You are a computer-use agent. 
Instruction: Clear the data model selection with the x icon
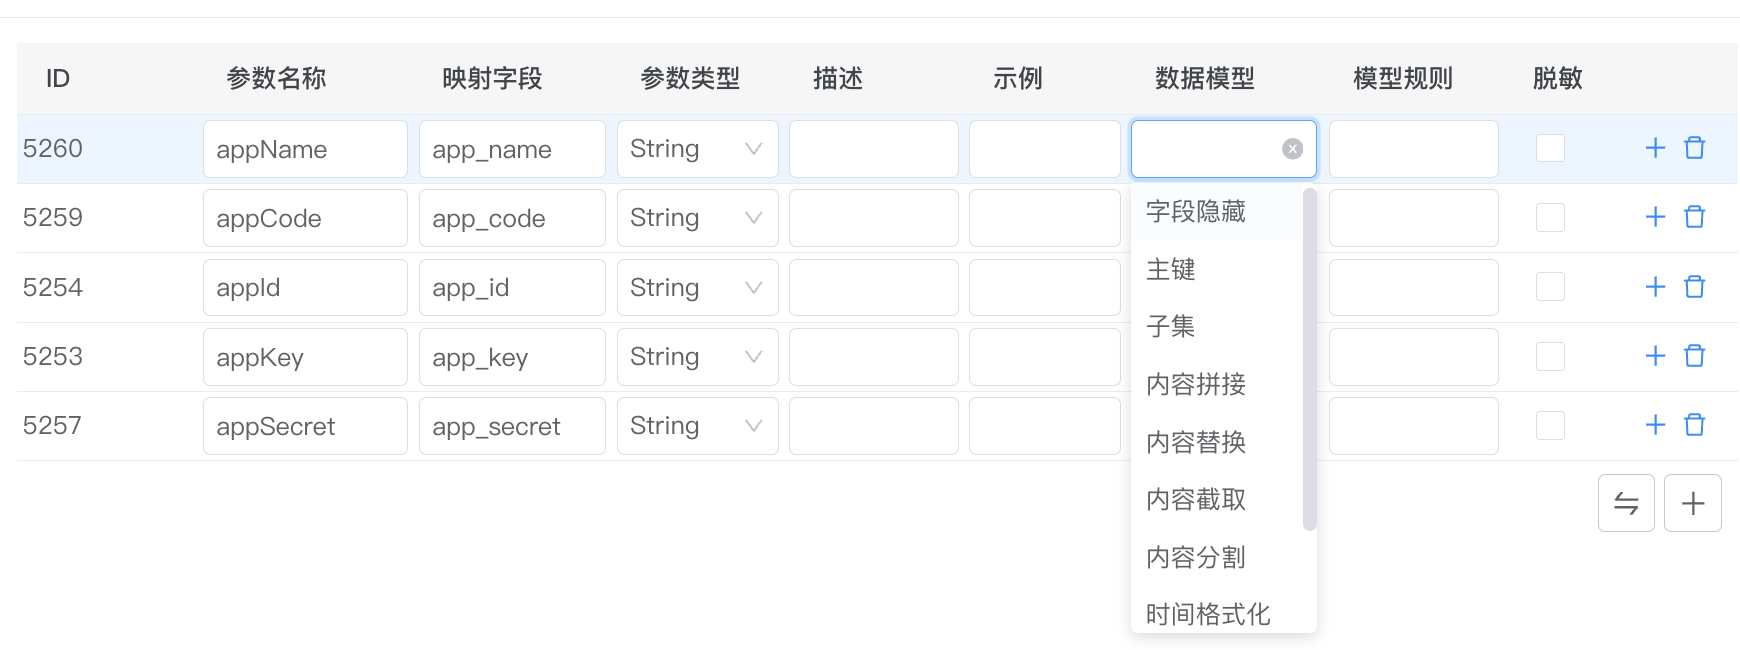click(1292, 149)
